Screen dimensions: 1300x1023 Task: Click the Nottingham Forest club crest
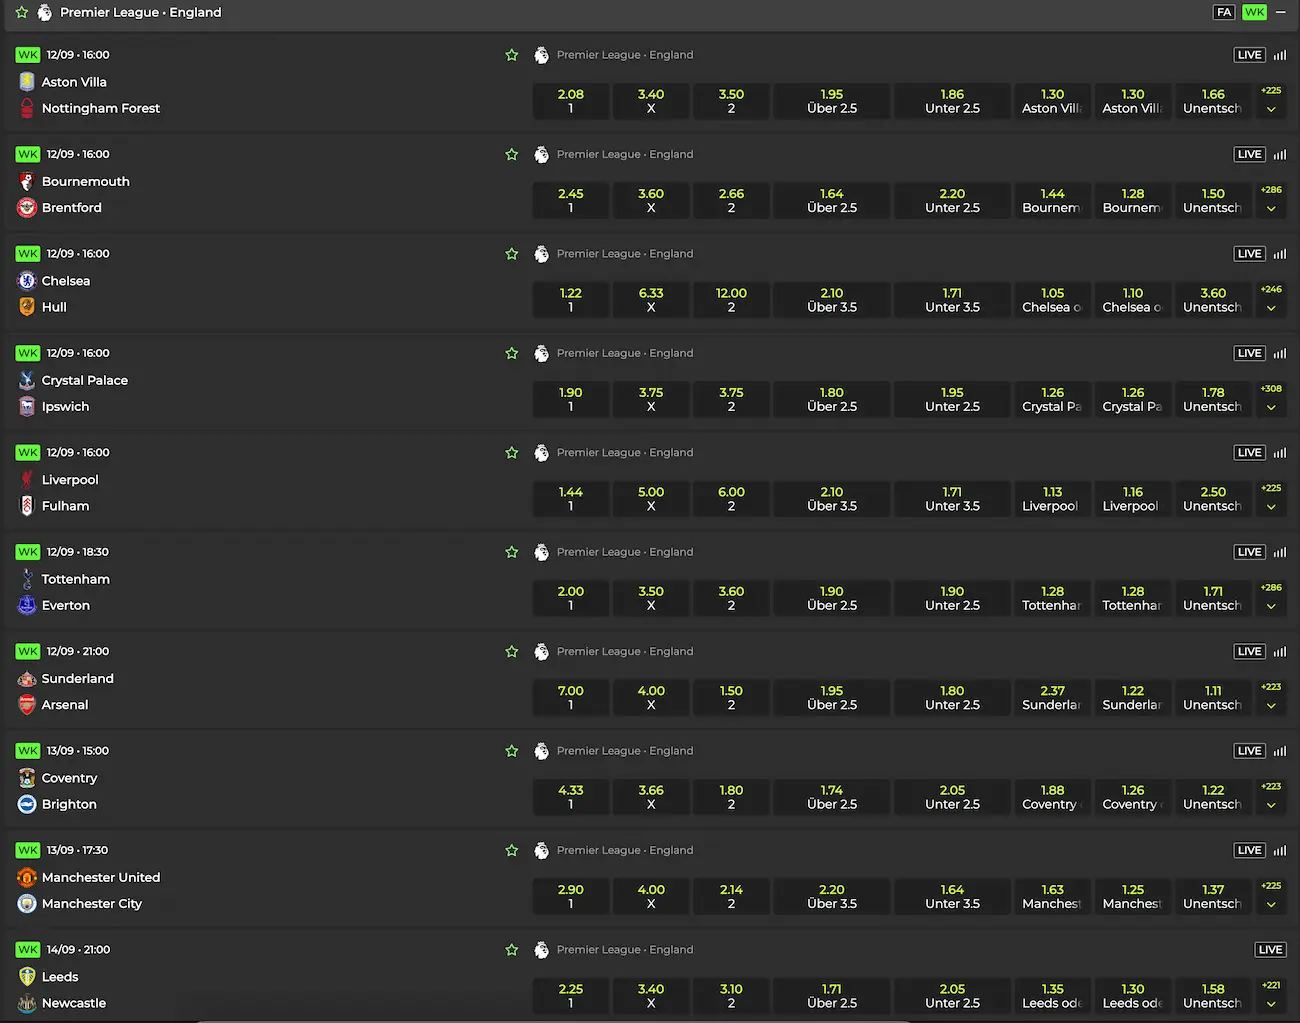pyautogui.click(x=27, y=108)
